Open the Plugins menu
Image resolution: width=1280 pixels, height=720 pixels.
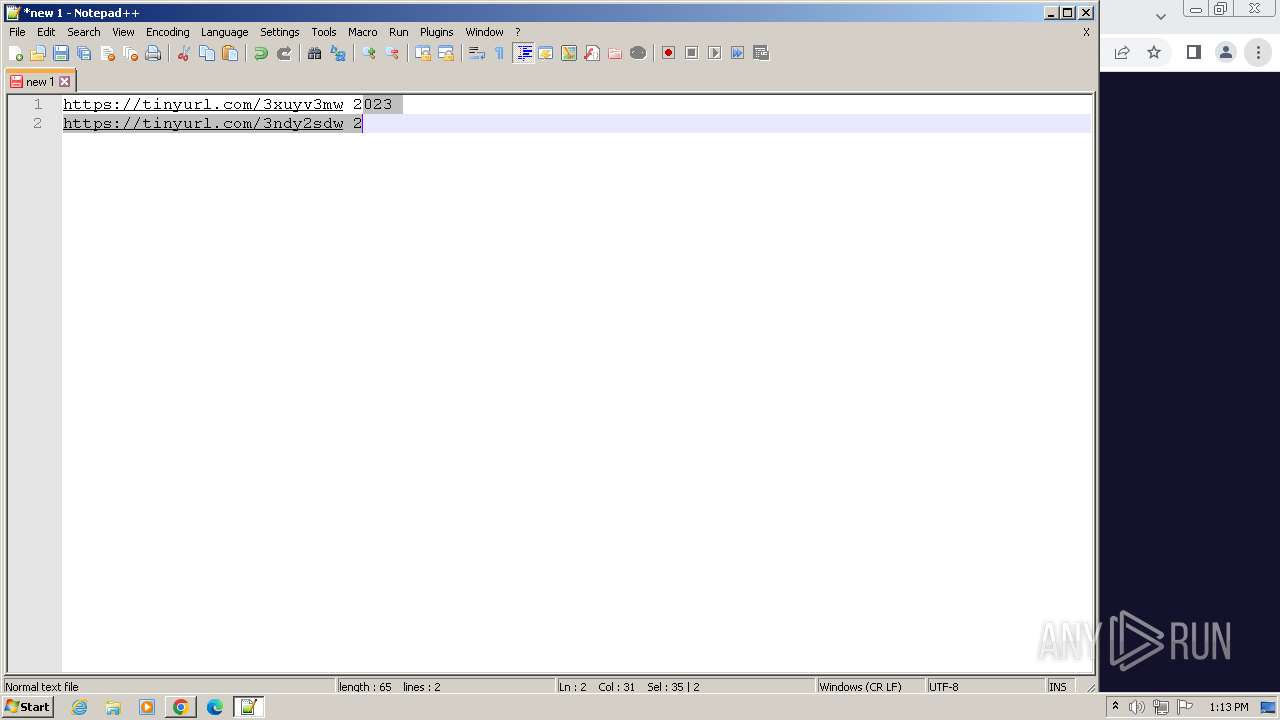click(436, 32)
